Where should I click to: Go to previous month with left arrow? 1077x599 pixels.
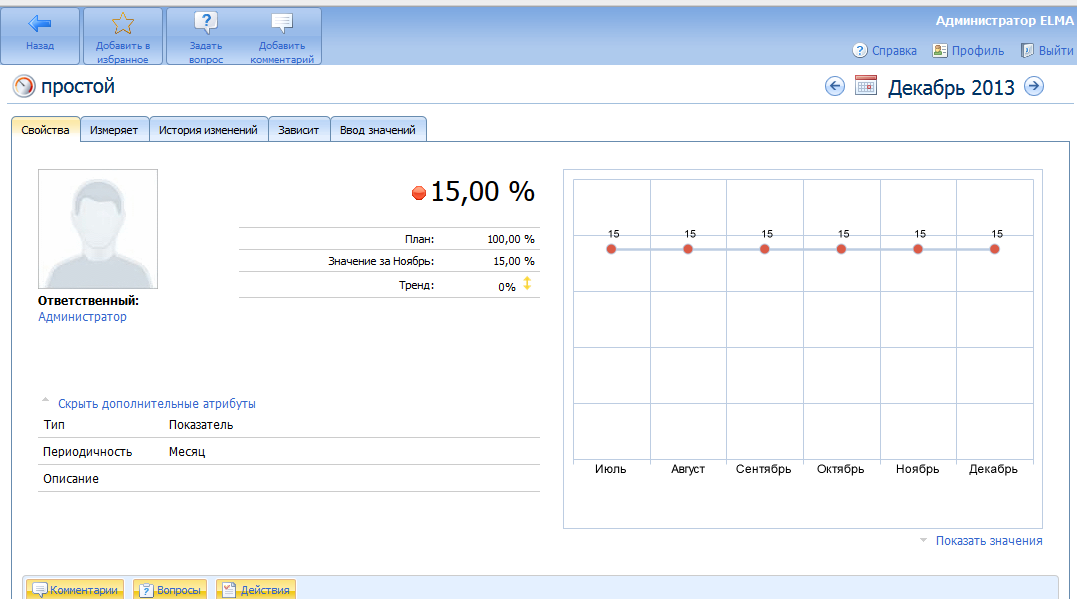[x=834, y=87]
